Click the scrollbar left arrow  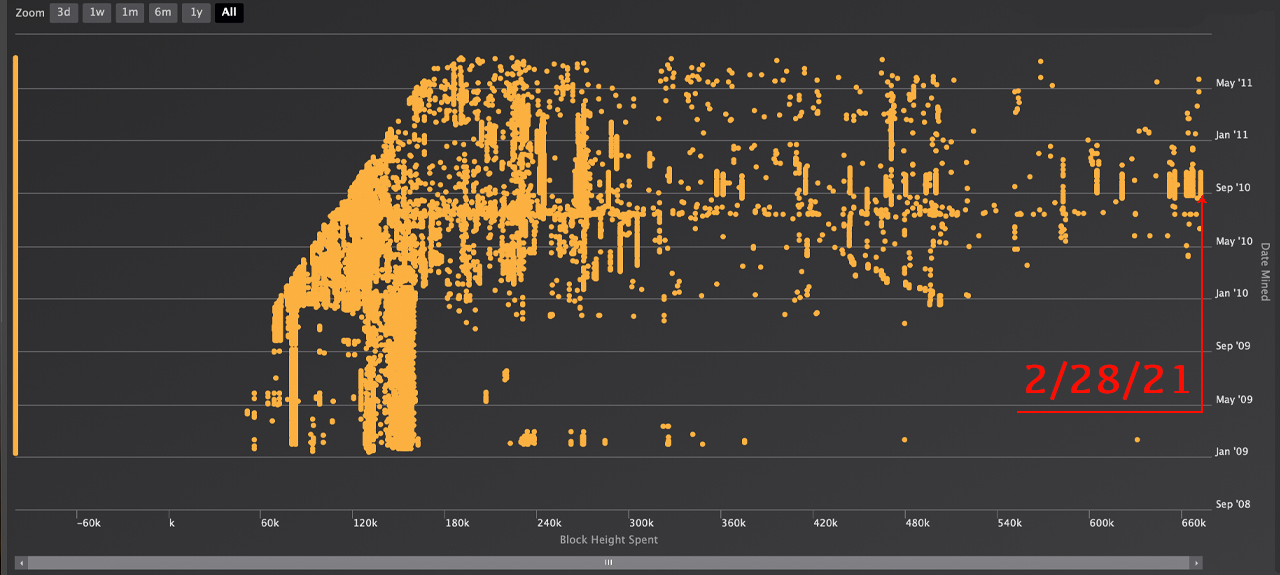pyautogui.click(x=21, y=563)
